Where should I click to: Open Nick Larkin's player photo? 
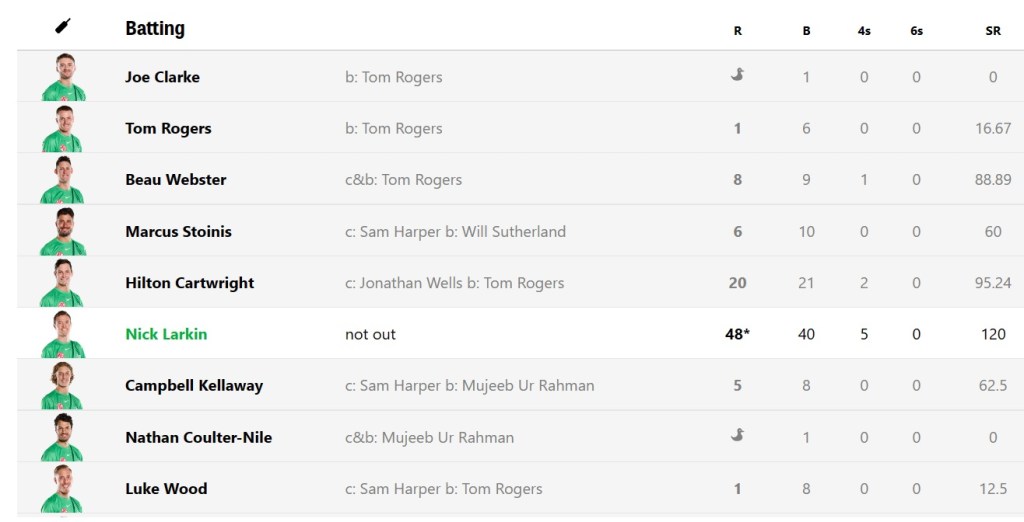coord(64,334)
